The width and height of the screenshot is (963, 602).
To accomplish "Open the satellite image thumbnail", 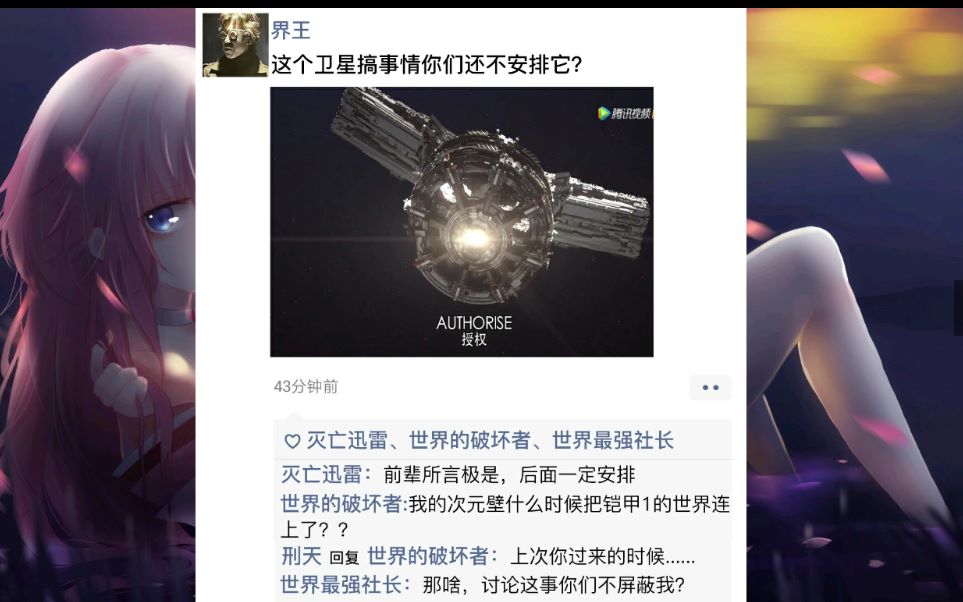I will point(462,222).
